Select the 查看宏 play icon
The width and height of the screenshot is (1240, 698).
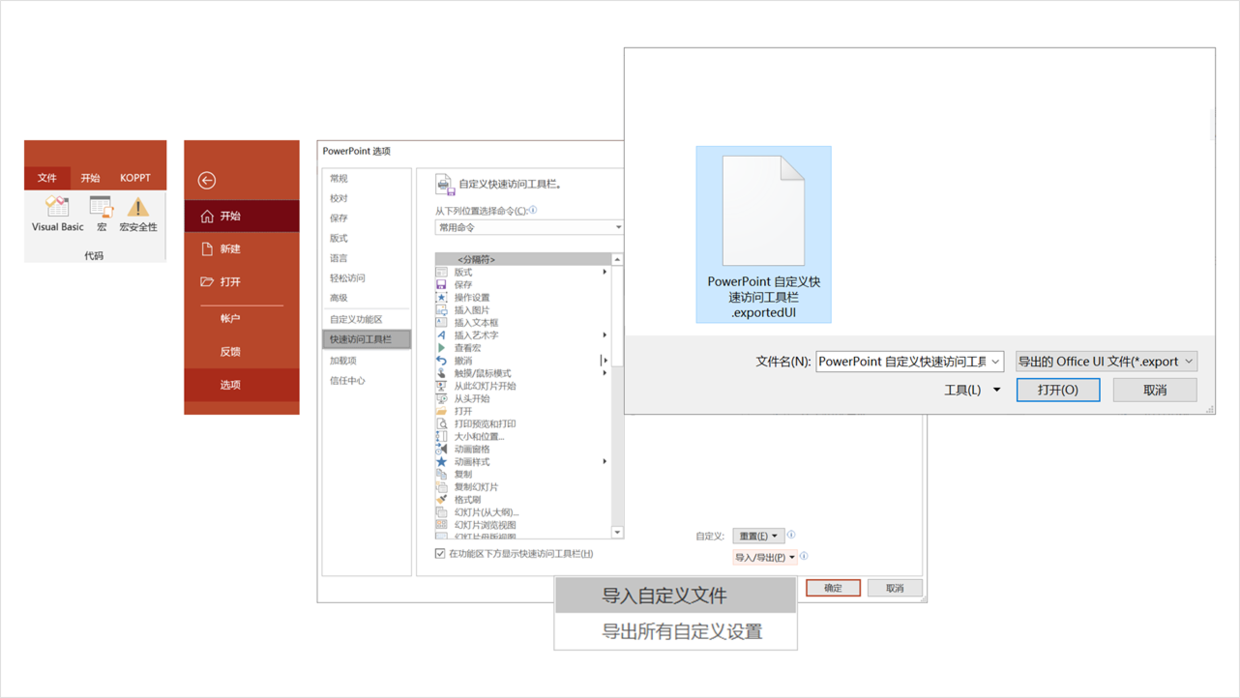[x=441, y=348]
